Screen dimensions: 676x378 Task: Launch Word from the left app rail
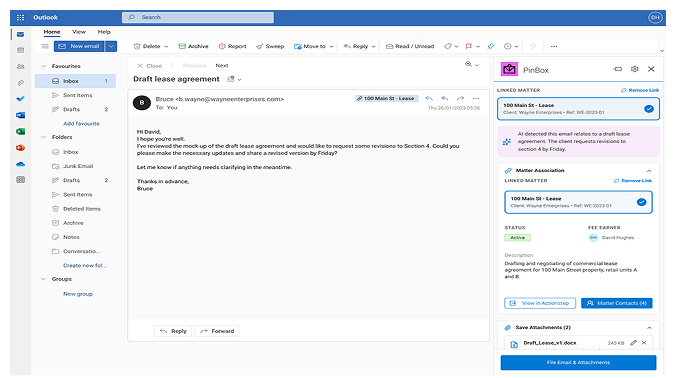pyautogui.click(x=20, y=115)
